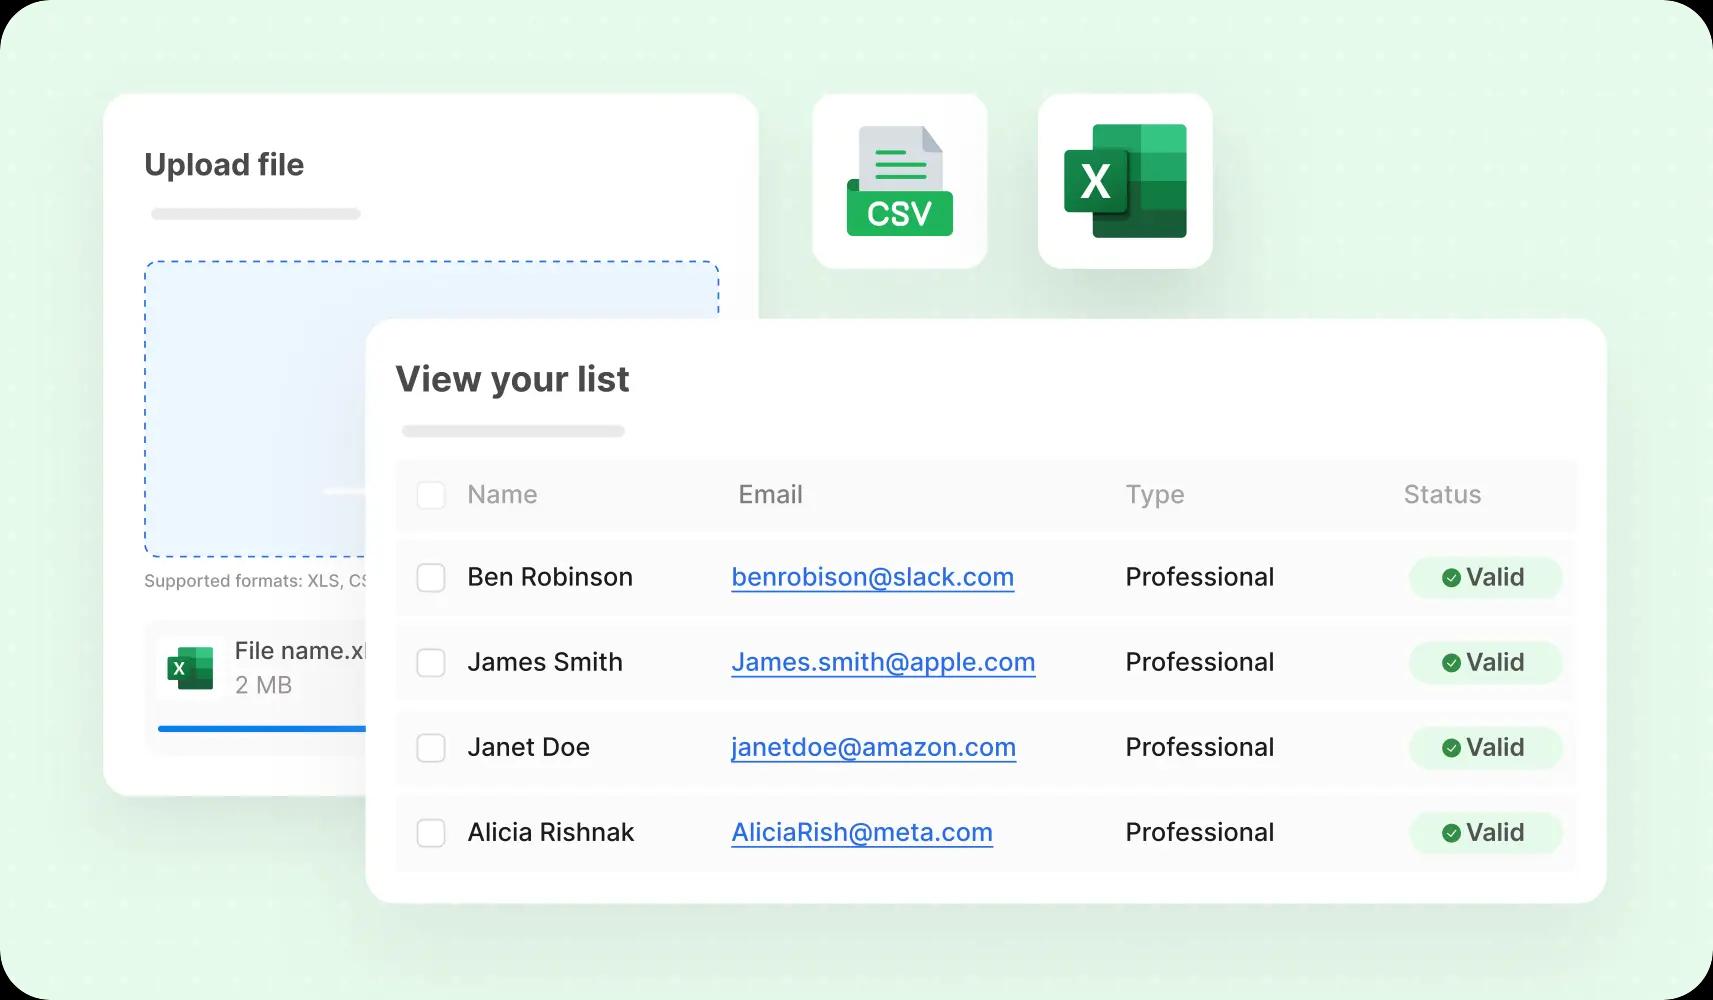The width and height of the screenshot is (1713, 1000).
Task: Select the name James Smith
Action: pyautogui.click(x=545, y=663)
